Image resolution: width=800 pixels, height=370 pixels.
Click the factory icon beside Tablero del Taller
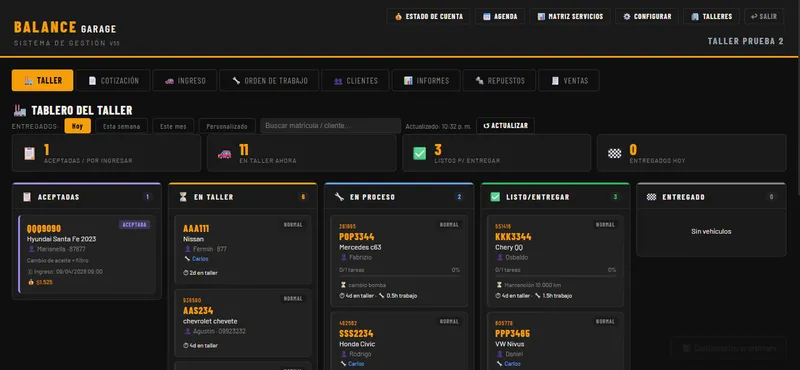click(x=20, y=110)
